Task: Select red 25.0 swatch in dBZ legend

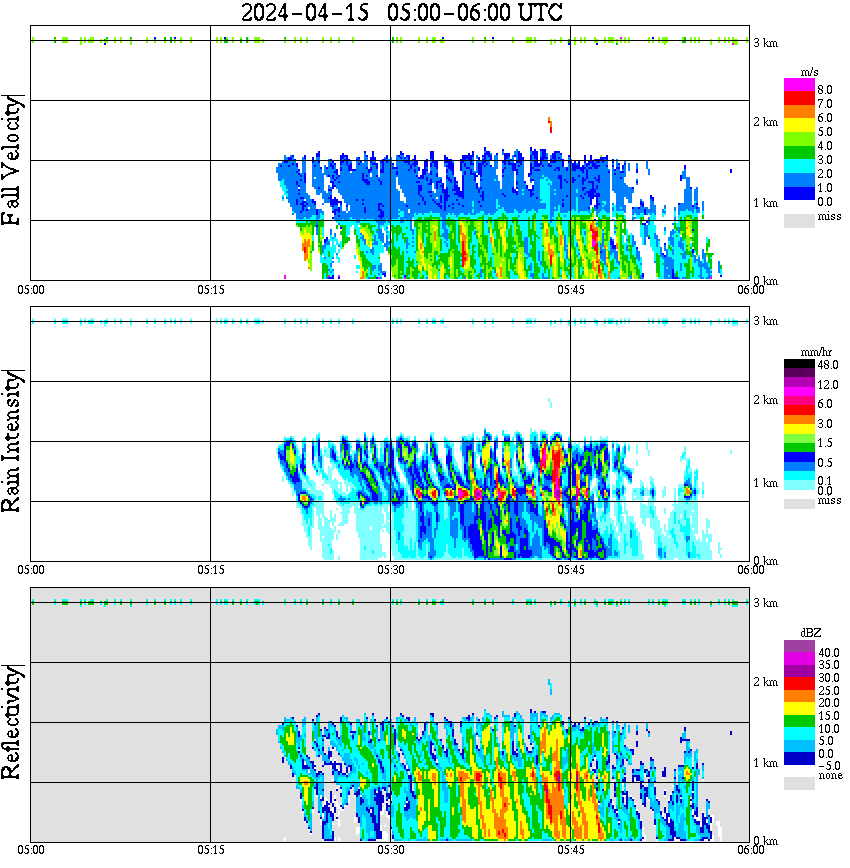Action: (x=799, y=685)
